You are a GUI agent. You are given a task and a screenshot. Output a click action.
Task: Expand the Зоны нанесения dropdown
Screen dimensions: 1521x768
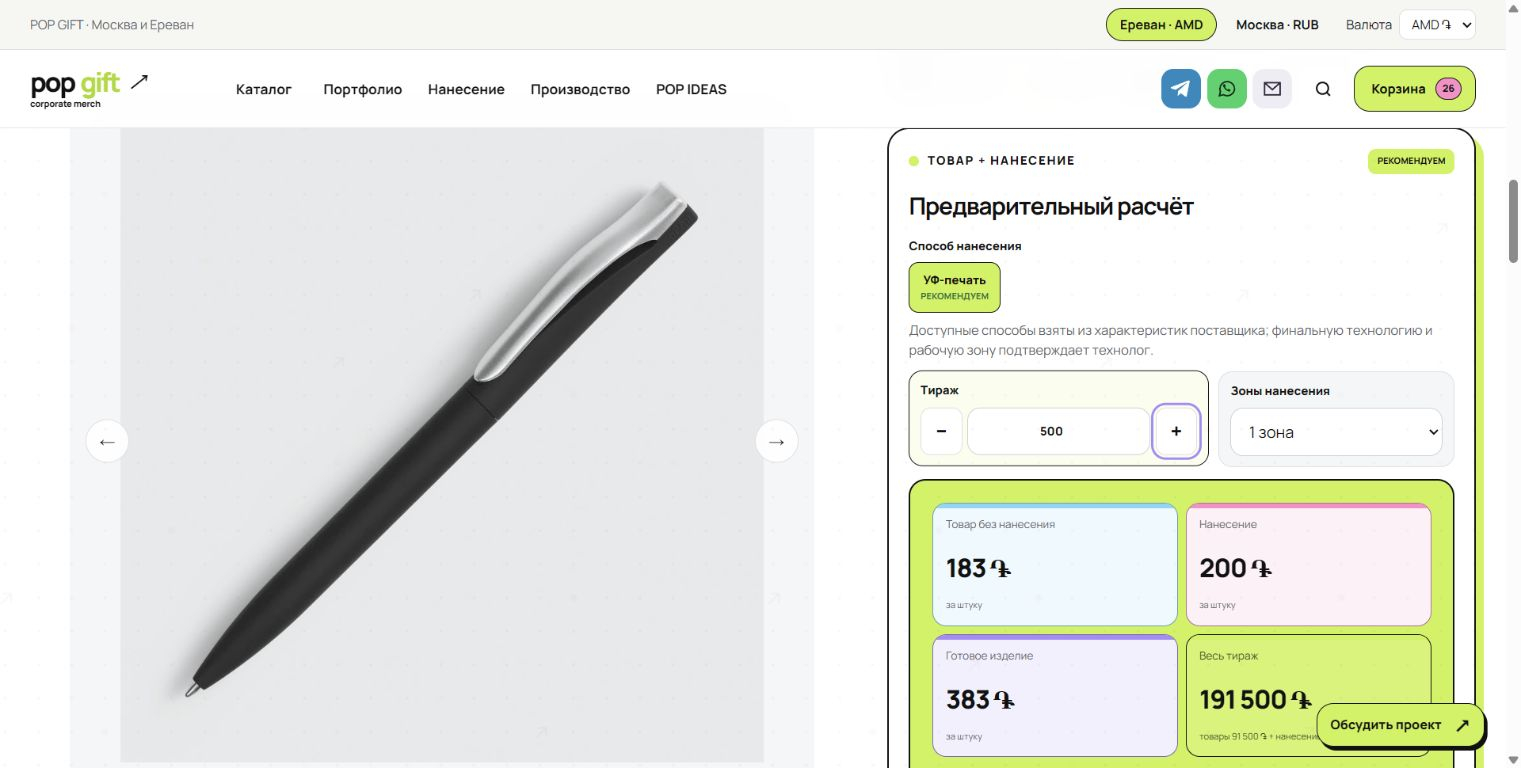point(1336,432)
